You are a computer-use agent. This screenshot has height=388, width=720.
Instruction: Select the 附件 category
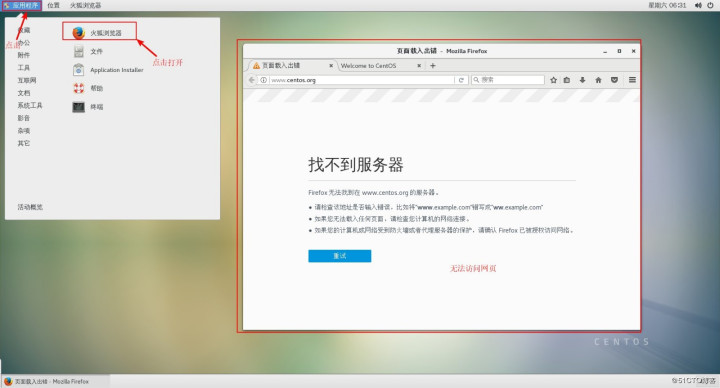click(23, 55)
